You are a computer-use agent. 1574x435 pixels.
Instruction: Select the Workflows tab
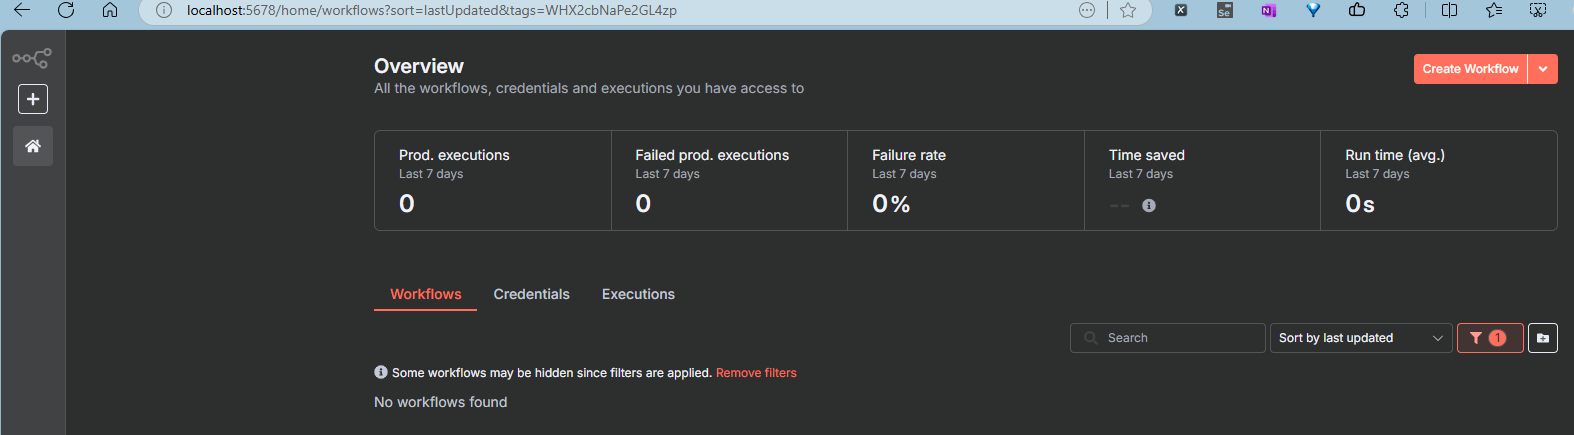(426, 294)
